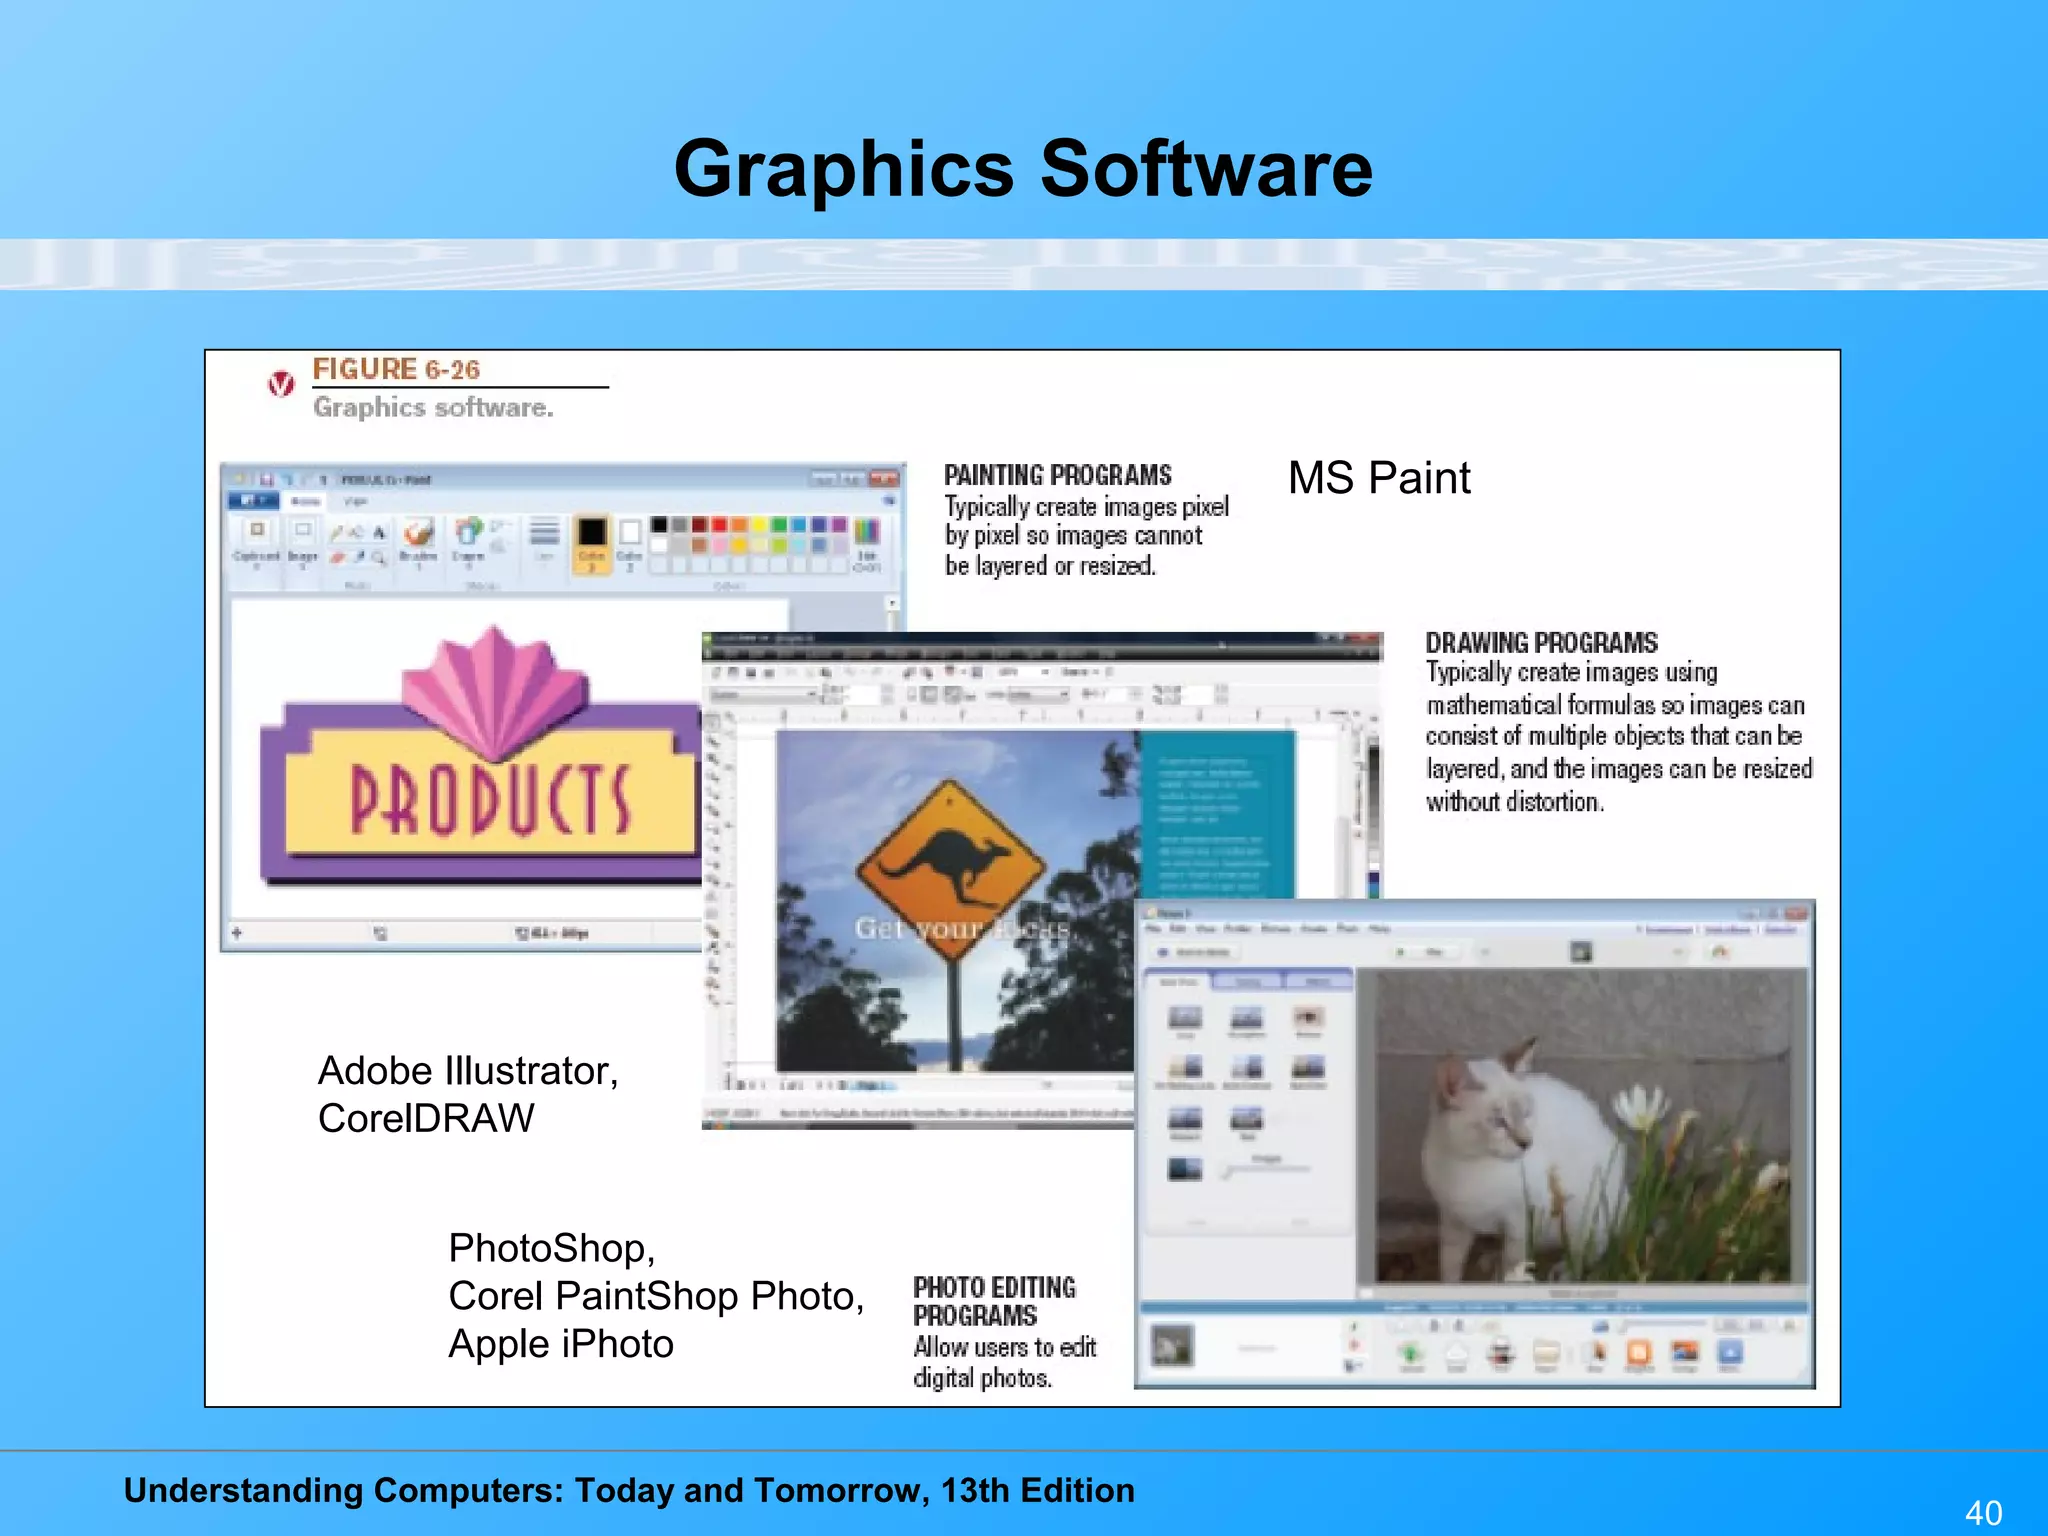This screenshot has width=2048, height=1536.
Task: Switch to the View tab in Paint
Action: tap(355, 501)
